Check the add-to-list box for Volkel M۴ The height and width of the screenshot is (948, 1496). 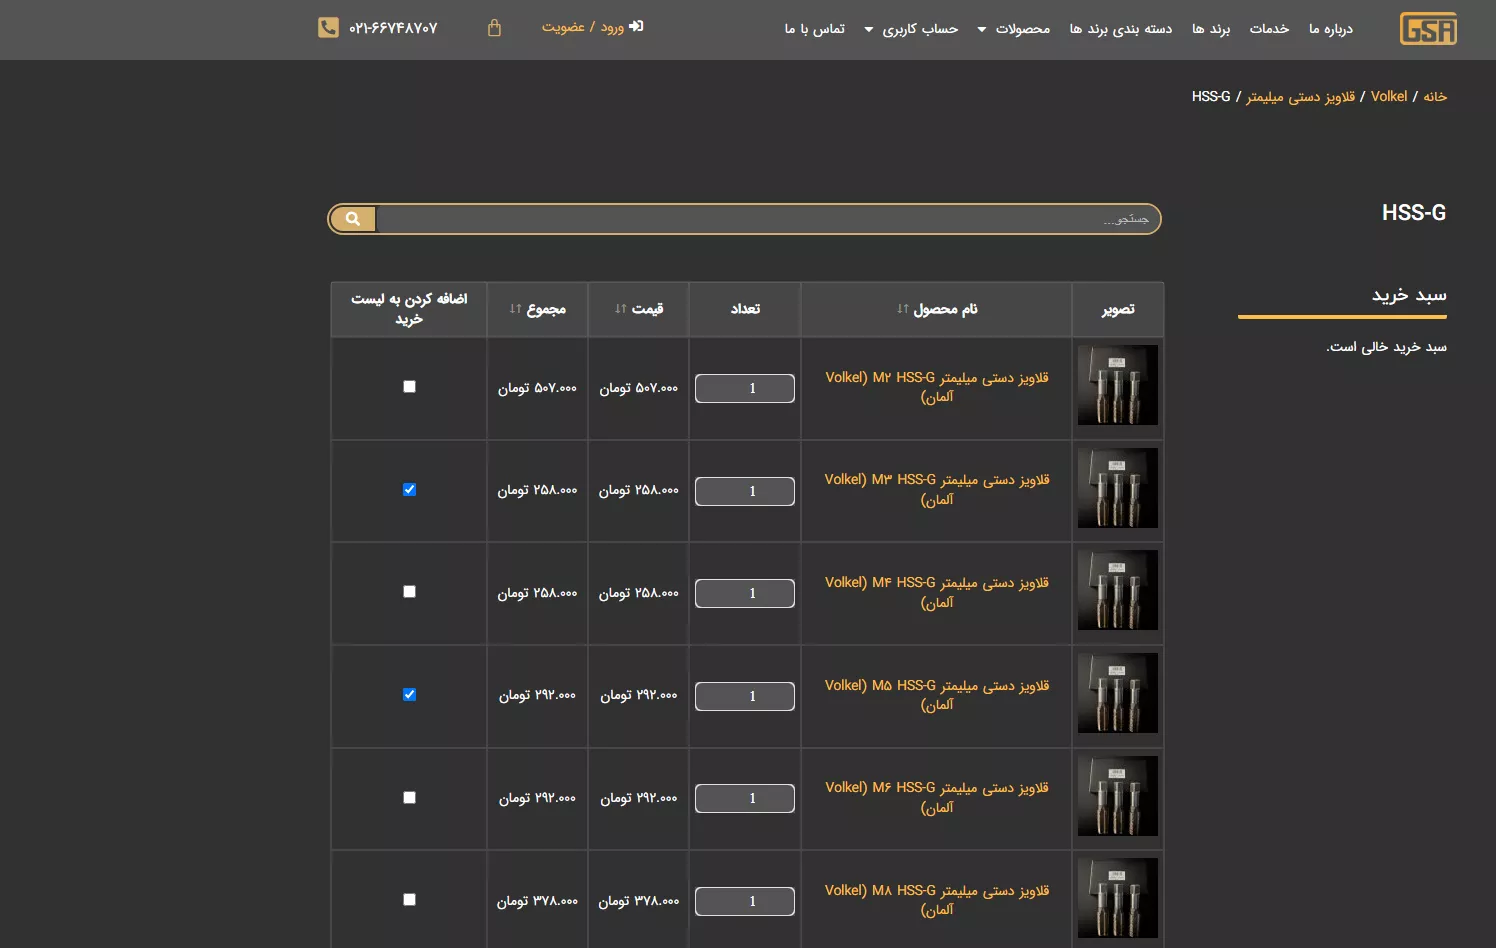coord(409,592)
